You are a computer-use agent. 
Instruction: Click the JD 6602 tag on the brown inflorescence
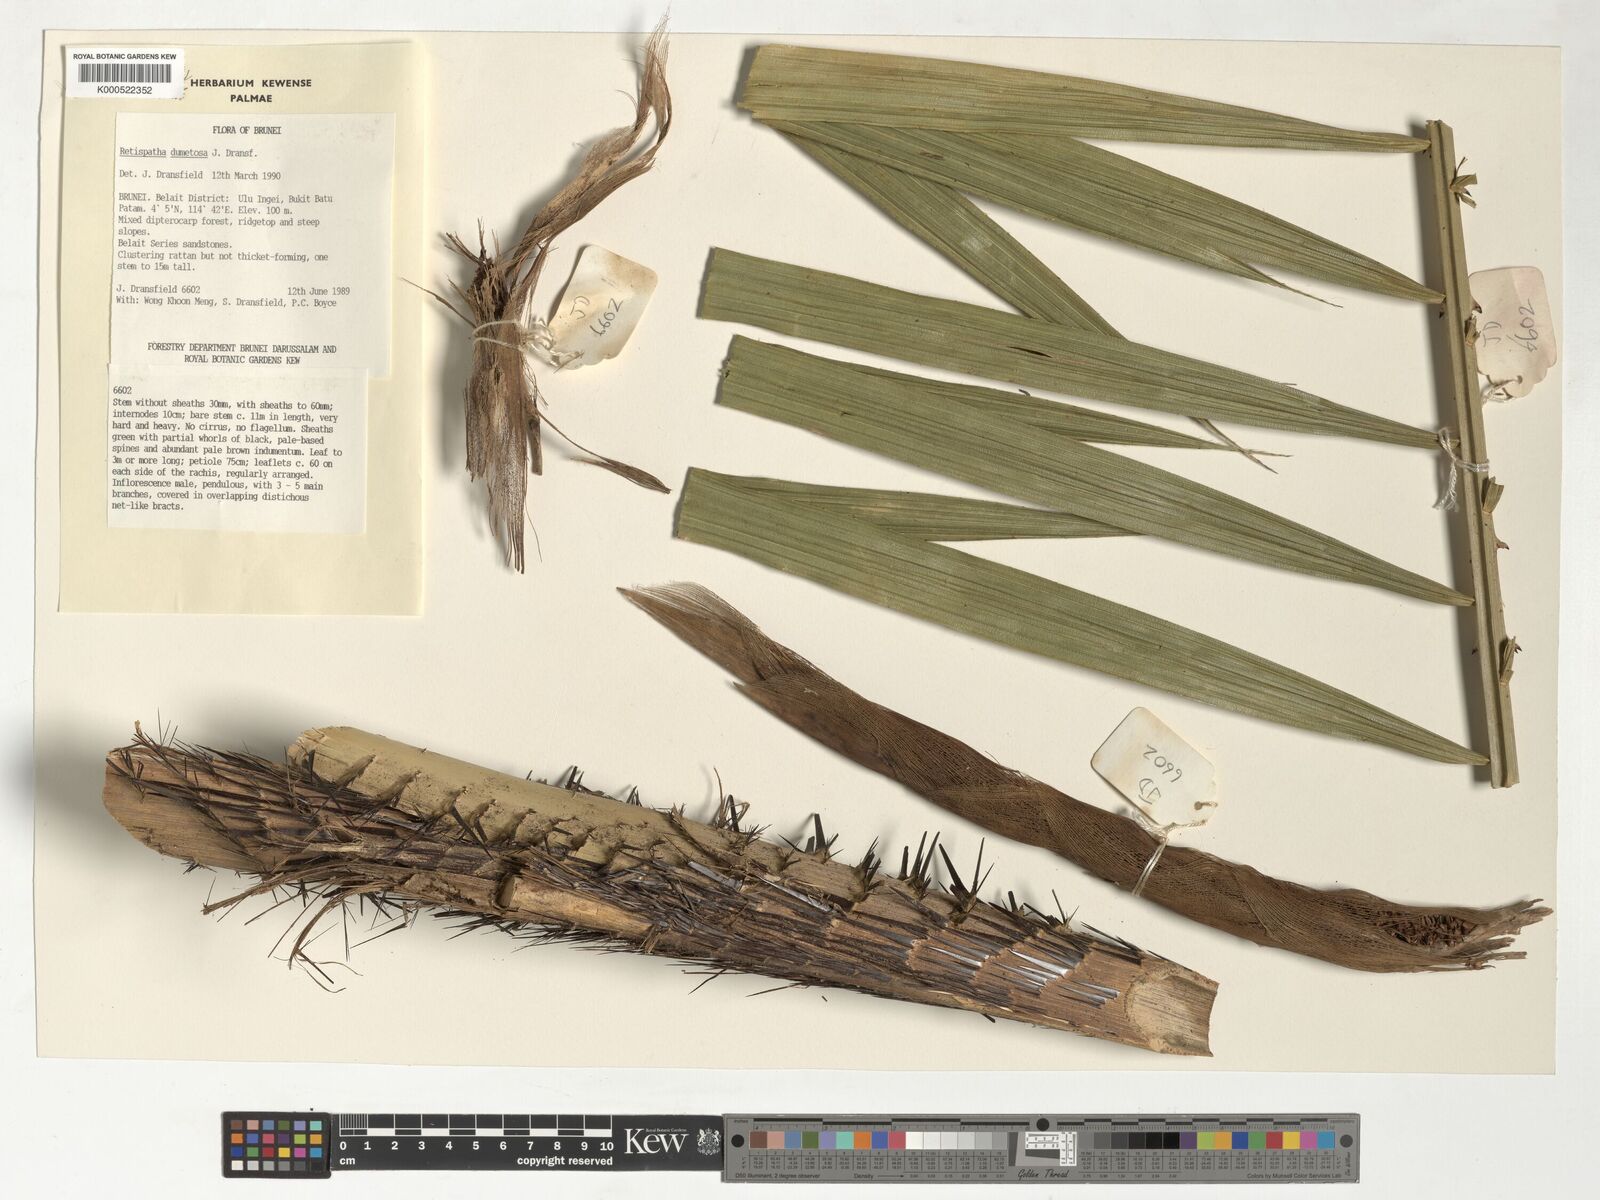1152,761
